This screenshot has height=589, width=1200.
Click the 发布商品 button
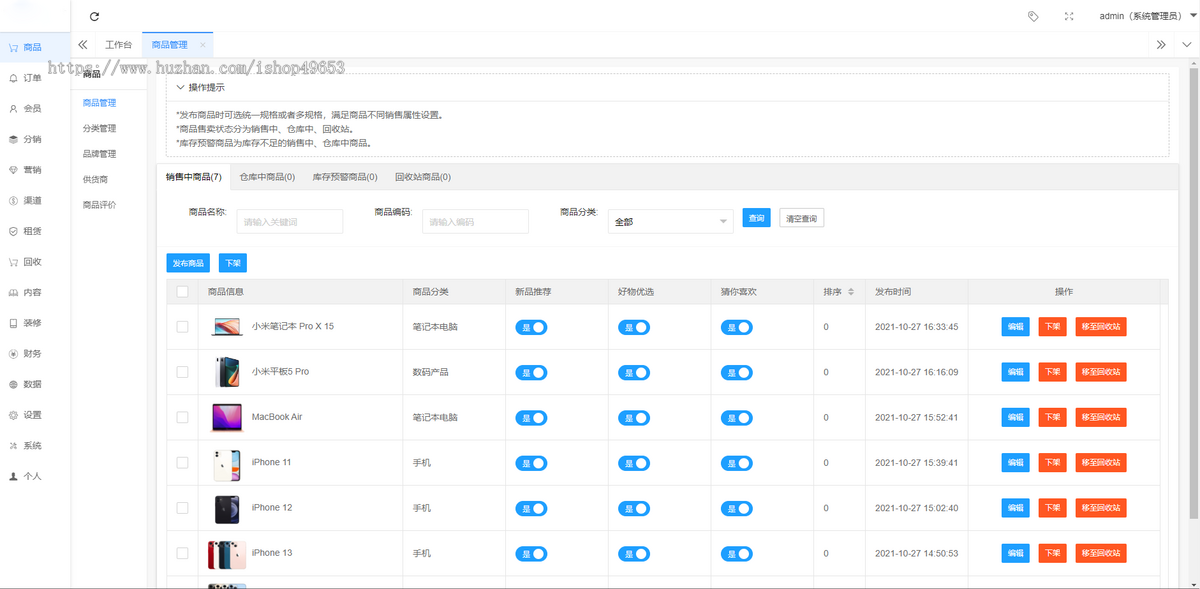point(188,263)
